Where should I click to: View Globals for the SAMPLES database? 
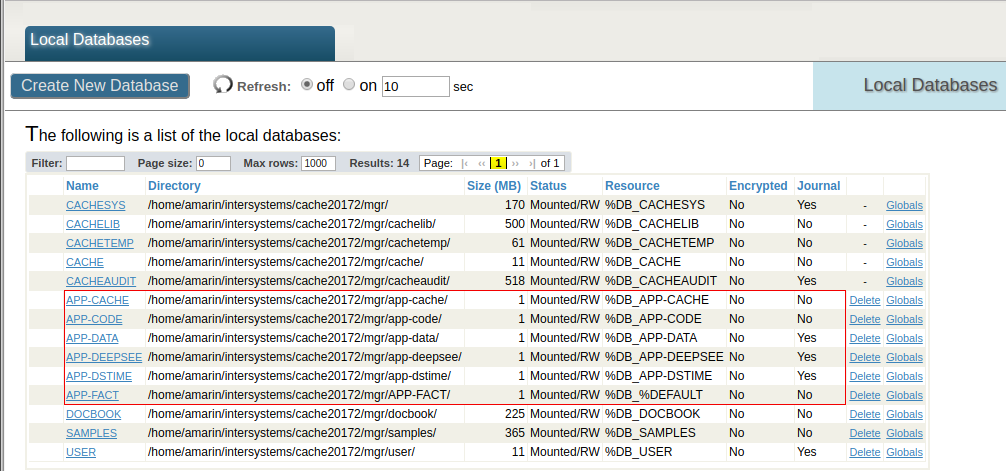coord(904,433)
